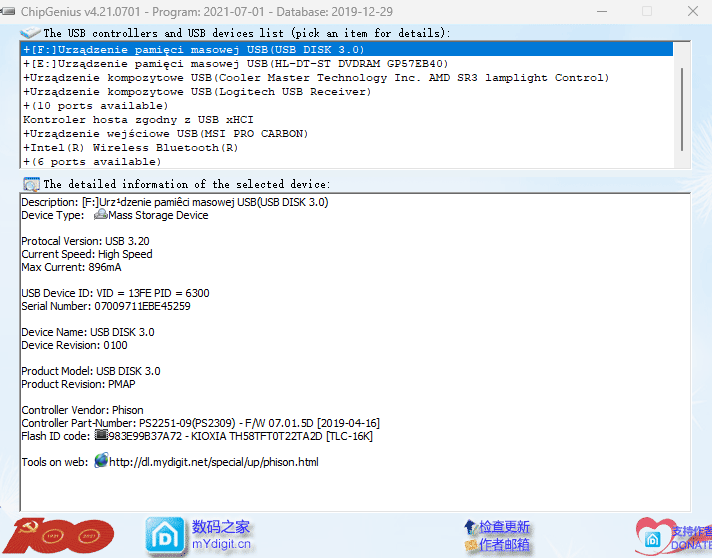Image resolution: width=712 pixels, height=558 pixels.
Task: Click the Product Model: USB DISK 3.0 line
Action: [91, 371]
